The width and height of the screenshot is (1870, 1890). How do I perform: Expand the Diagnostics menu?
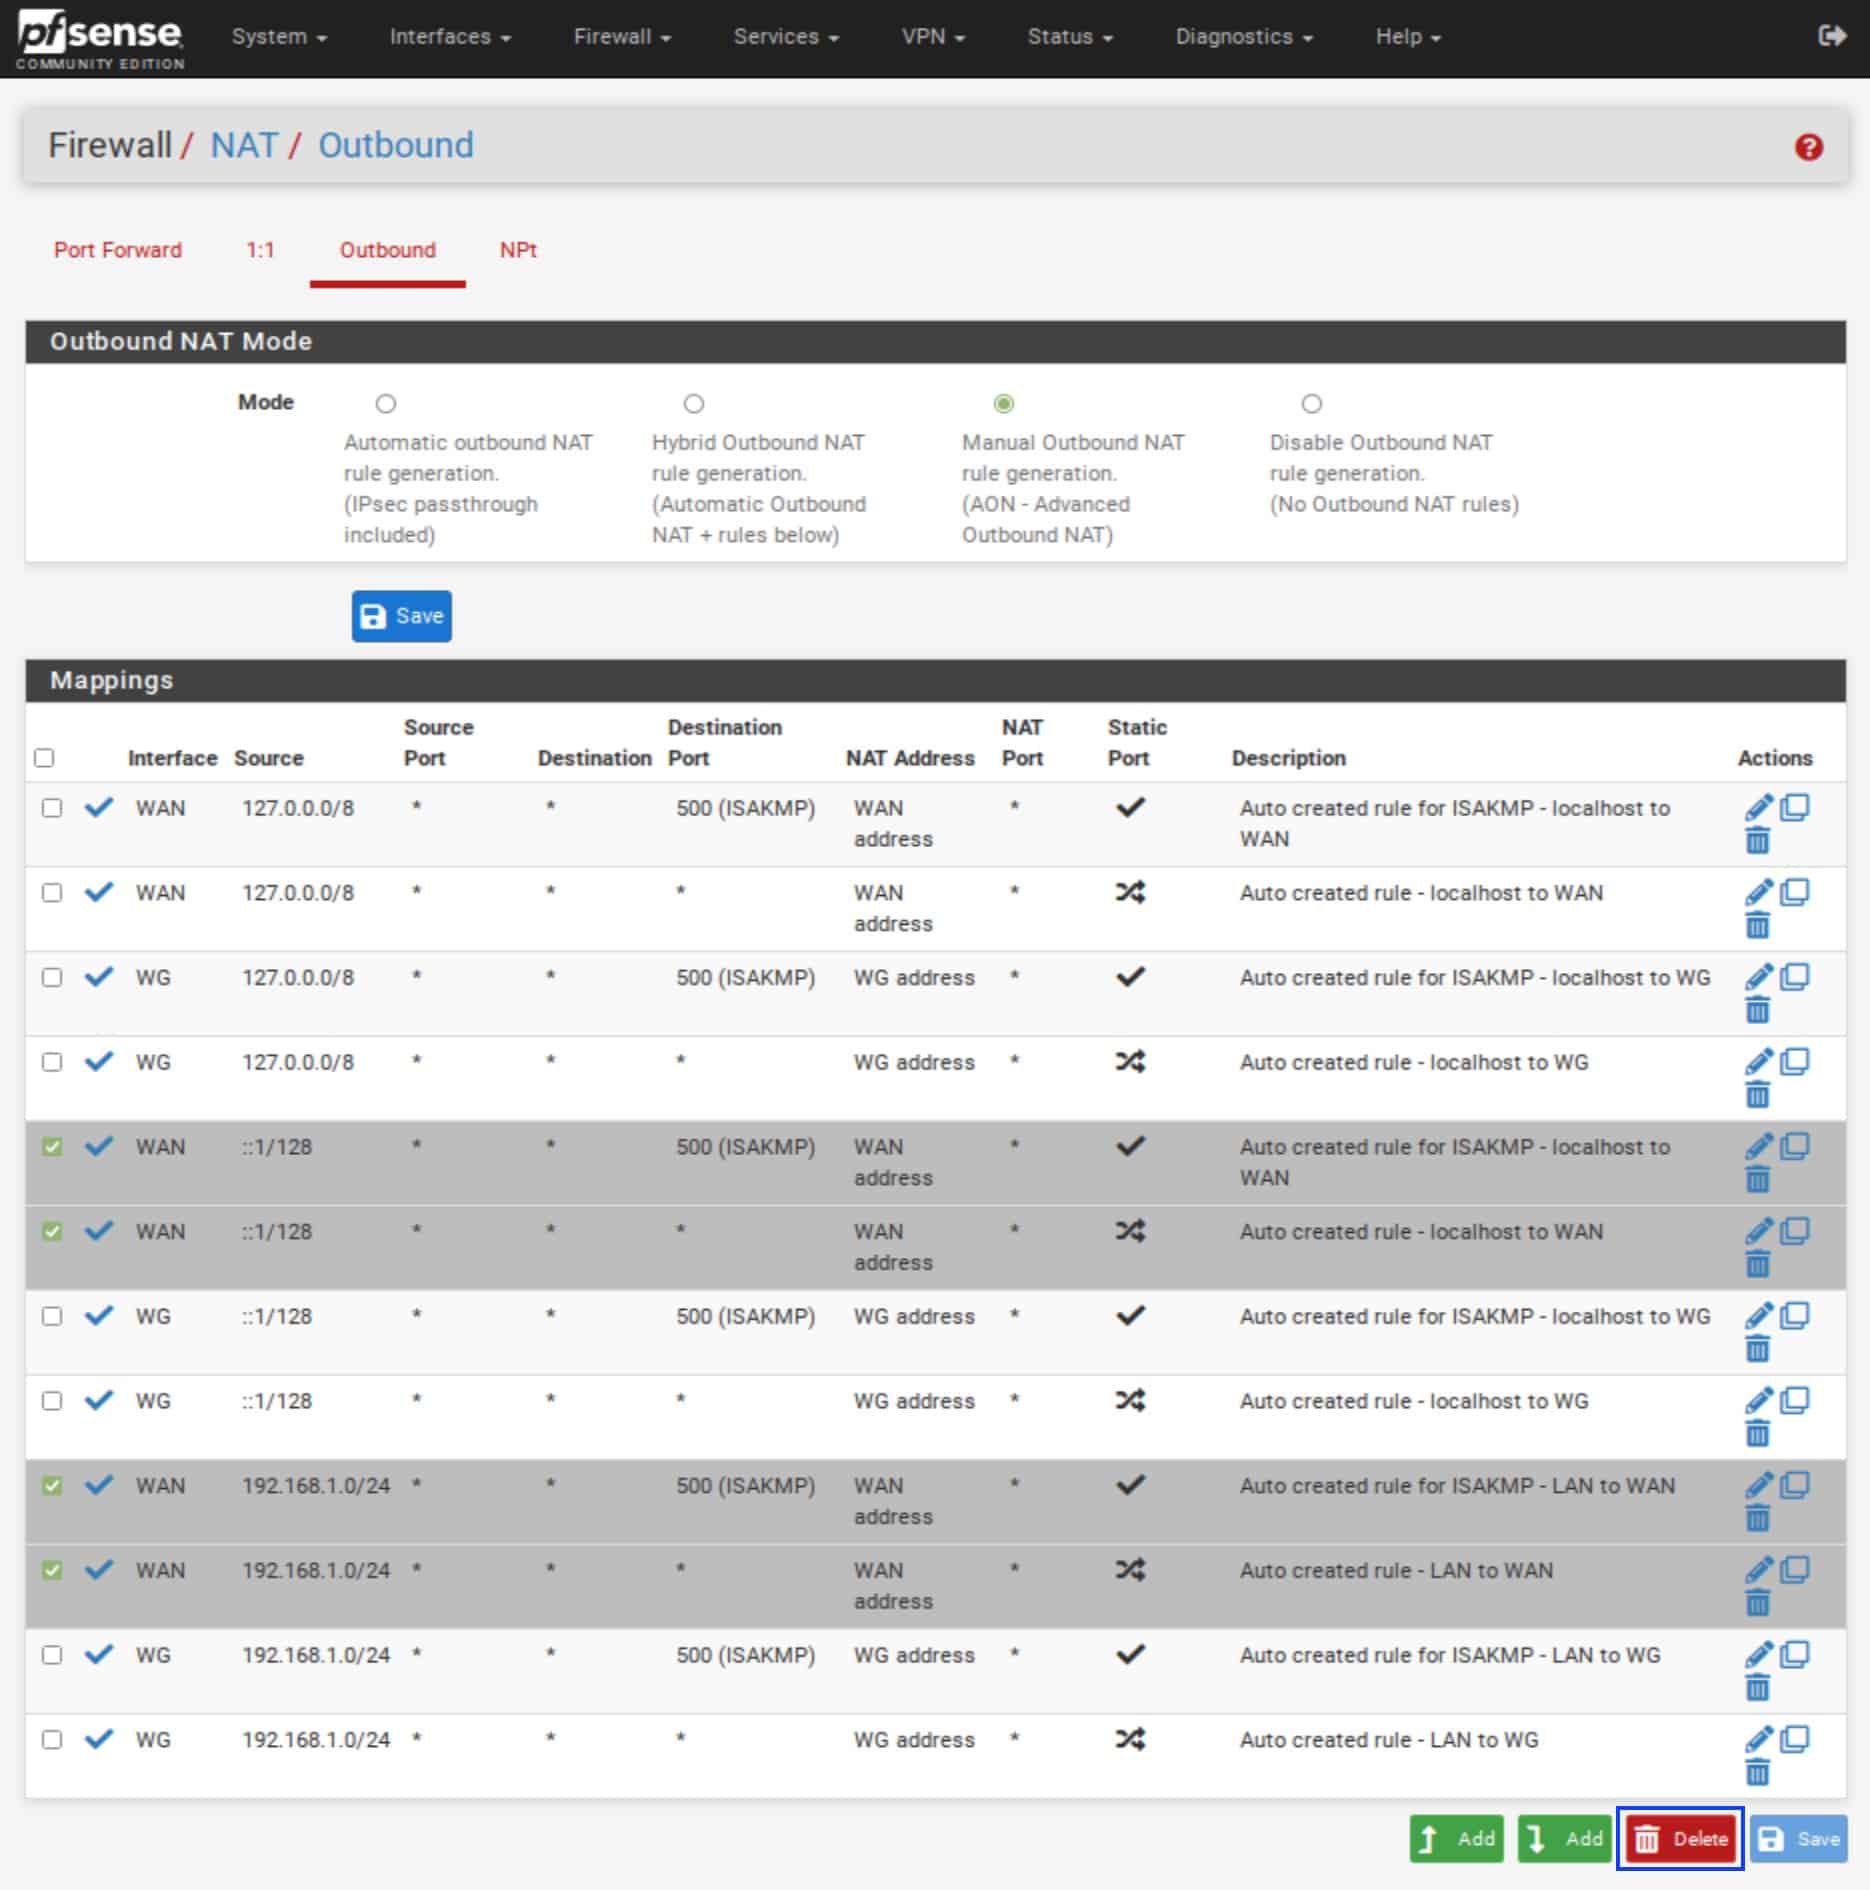[1244, 37]
